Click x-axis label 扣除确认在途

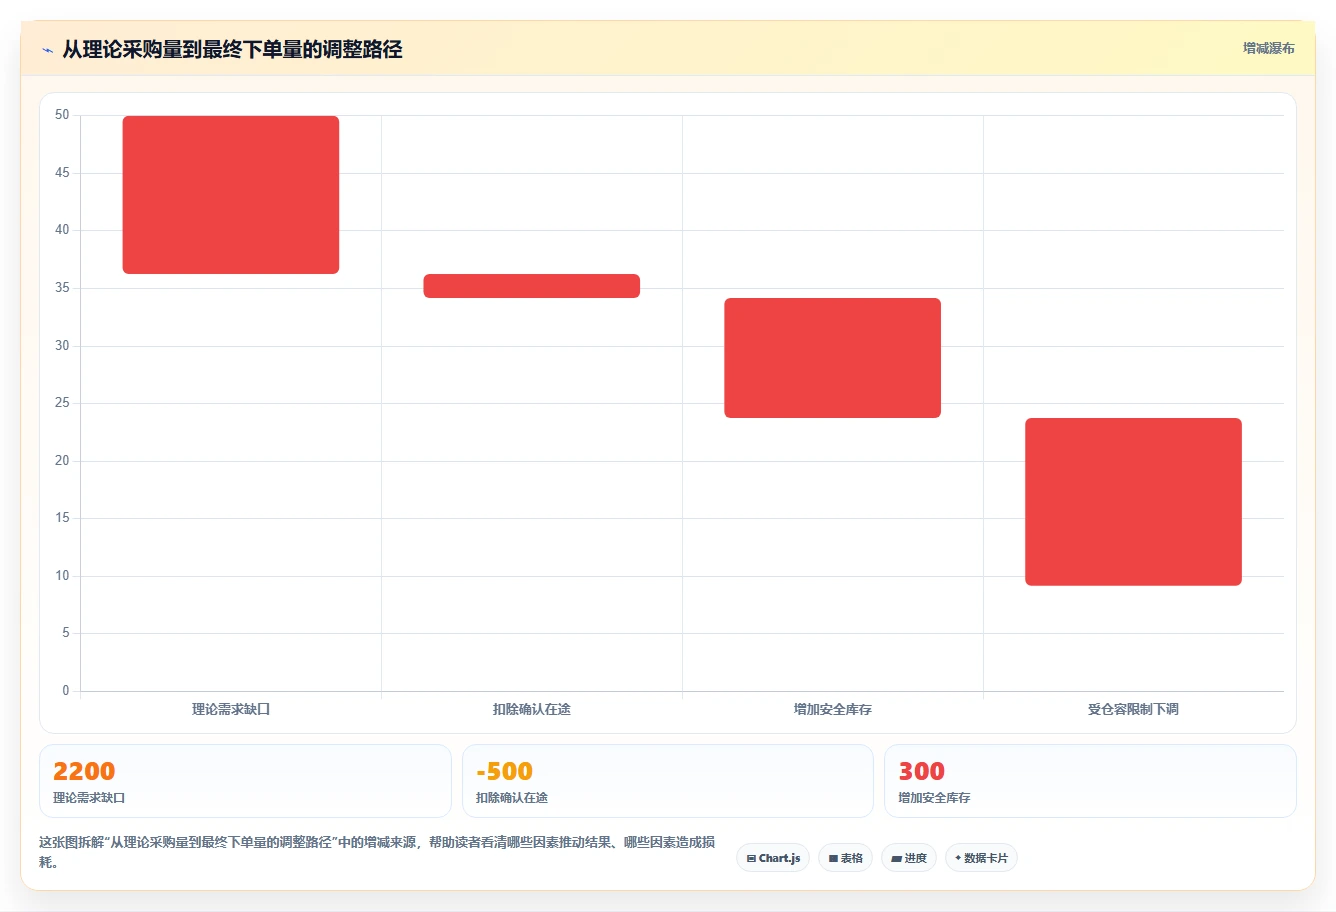coord(532,709)
